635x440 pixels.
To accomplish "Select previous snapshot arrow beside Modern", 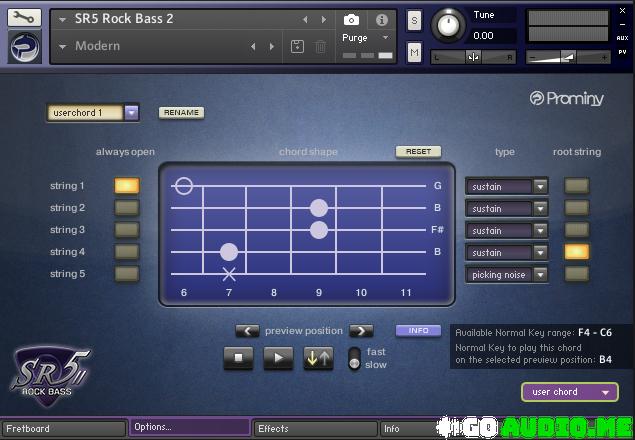I will [253, 47].
